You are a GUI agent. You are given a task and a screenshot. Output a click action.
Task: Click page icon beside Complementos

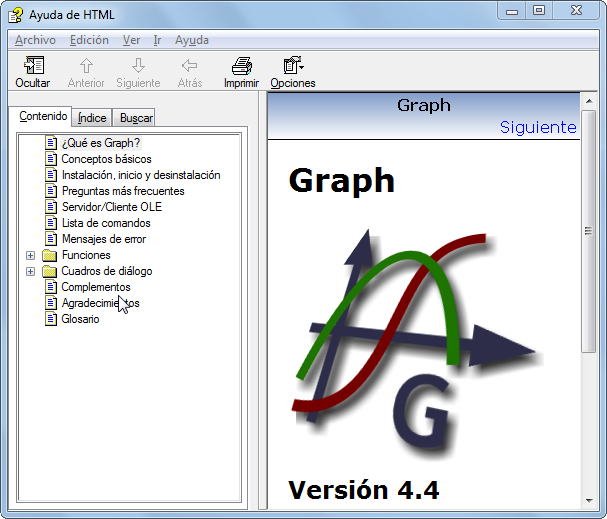coord(51,287)
